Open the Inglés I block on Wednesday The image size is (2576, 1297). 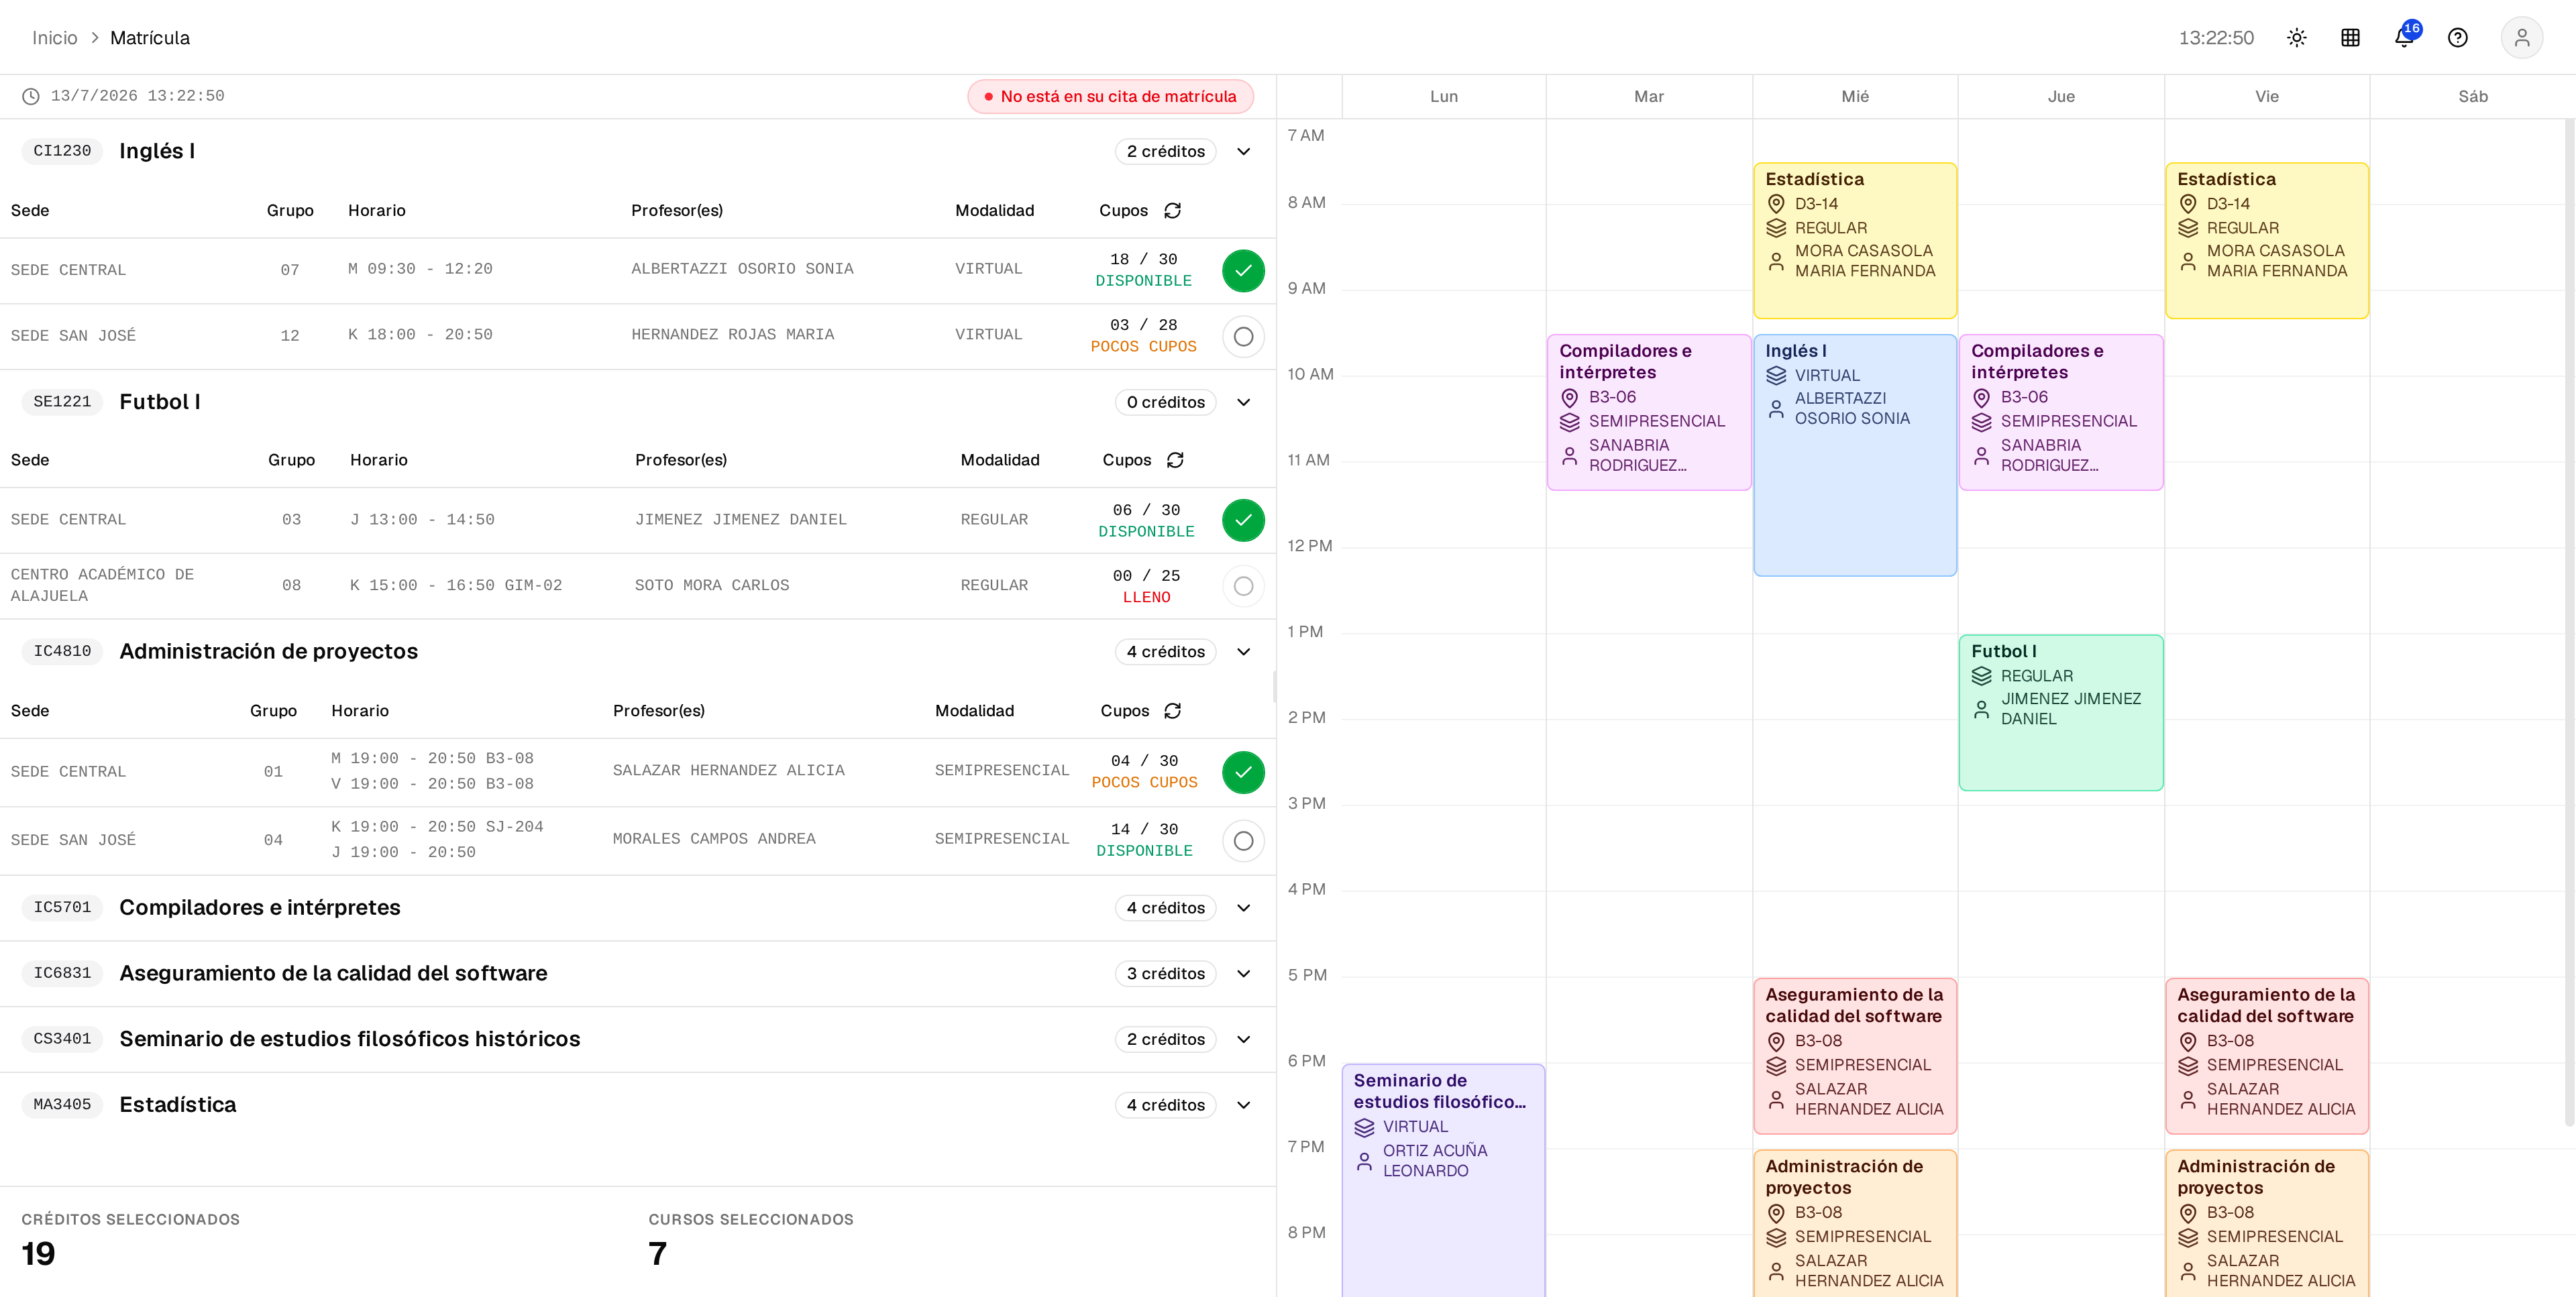point(1855,456)
